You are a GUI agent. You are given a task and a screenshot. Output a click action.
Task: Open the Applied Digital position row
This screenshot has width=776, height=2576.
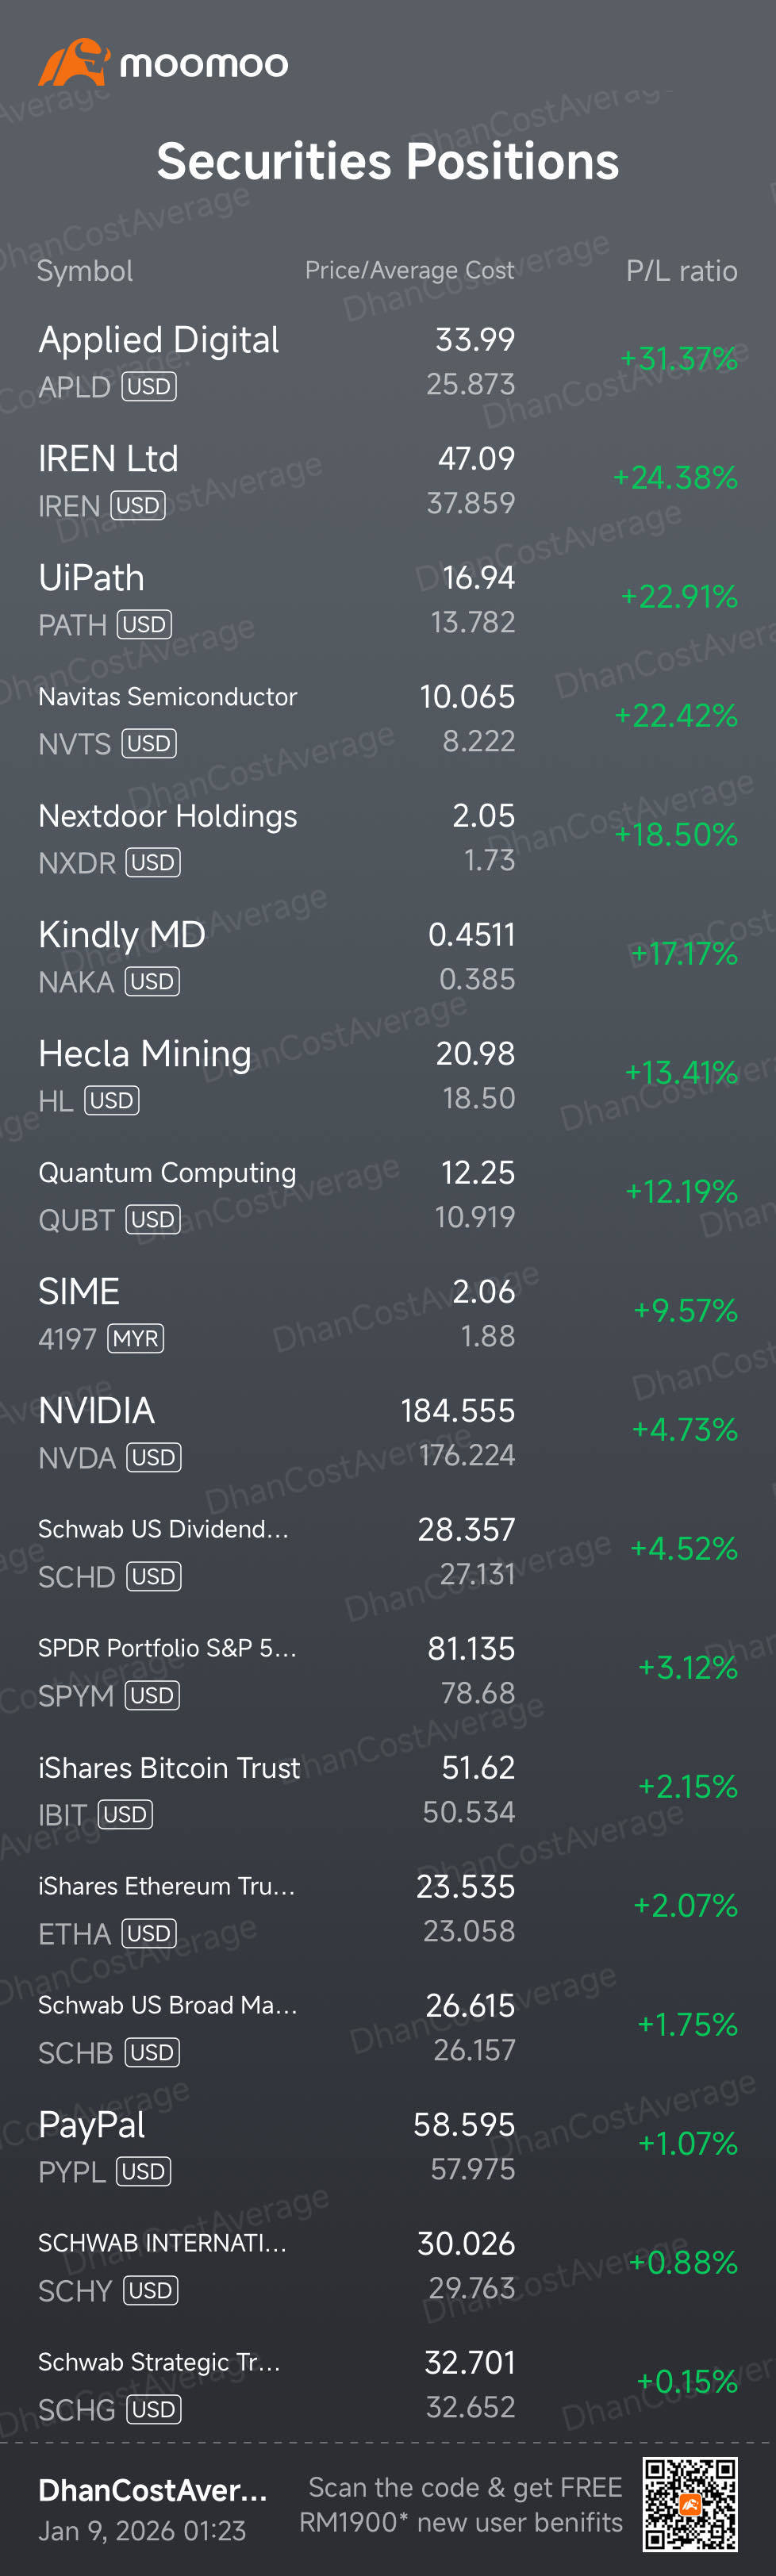pos(388,362)
